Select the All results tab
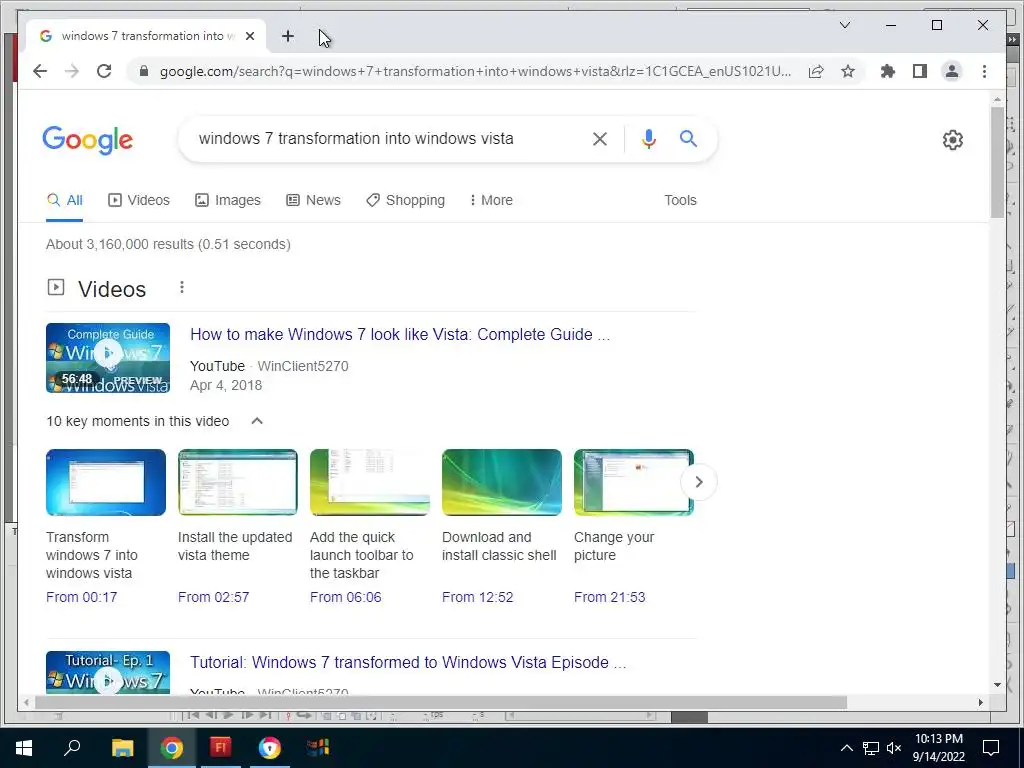The image size is (1024, 768). [65, 200]
